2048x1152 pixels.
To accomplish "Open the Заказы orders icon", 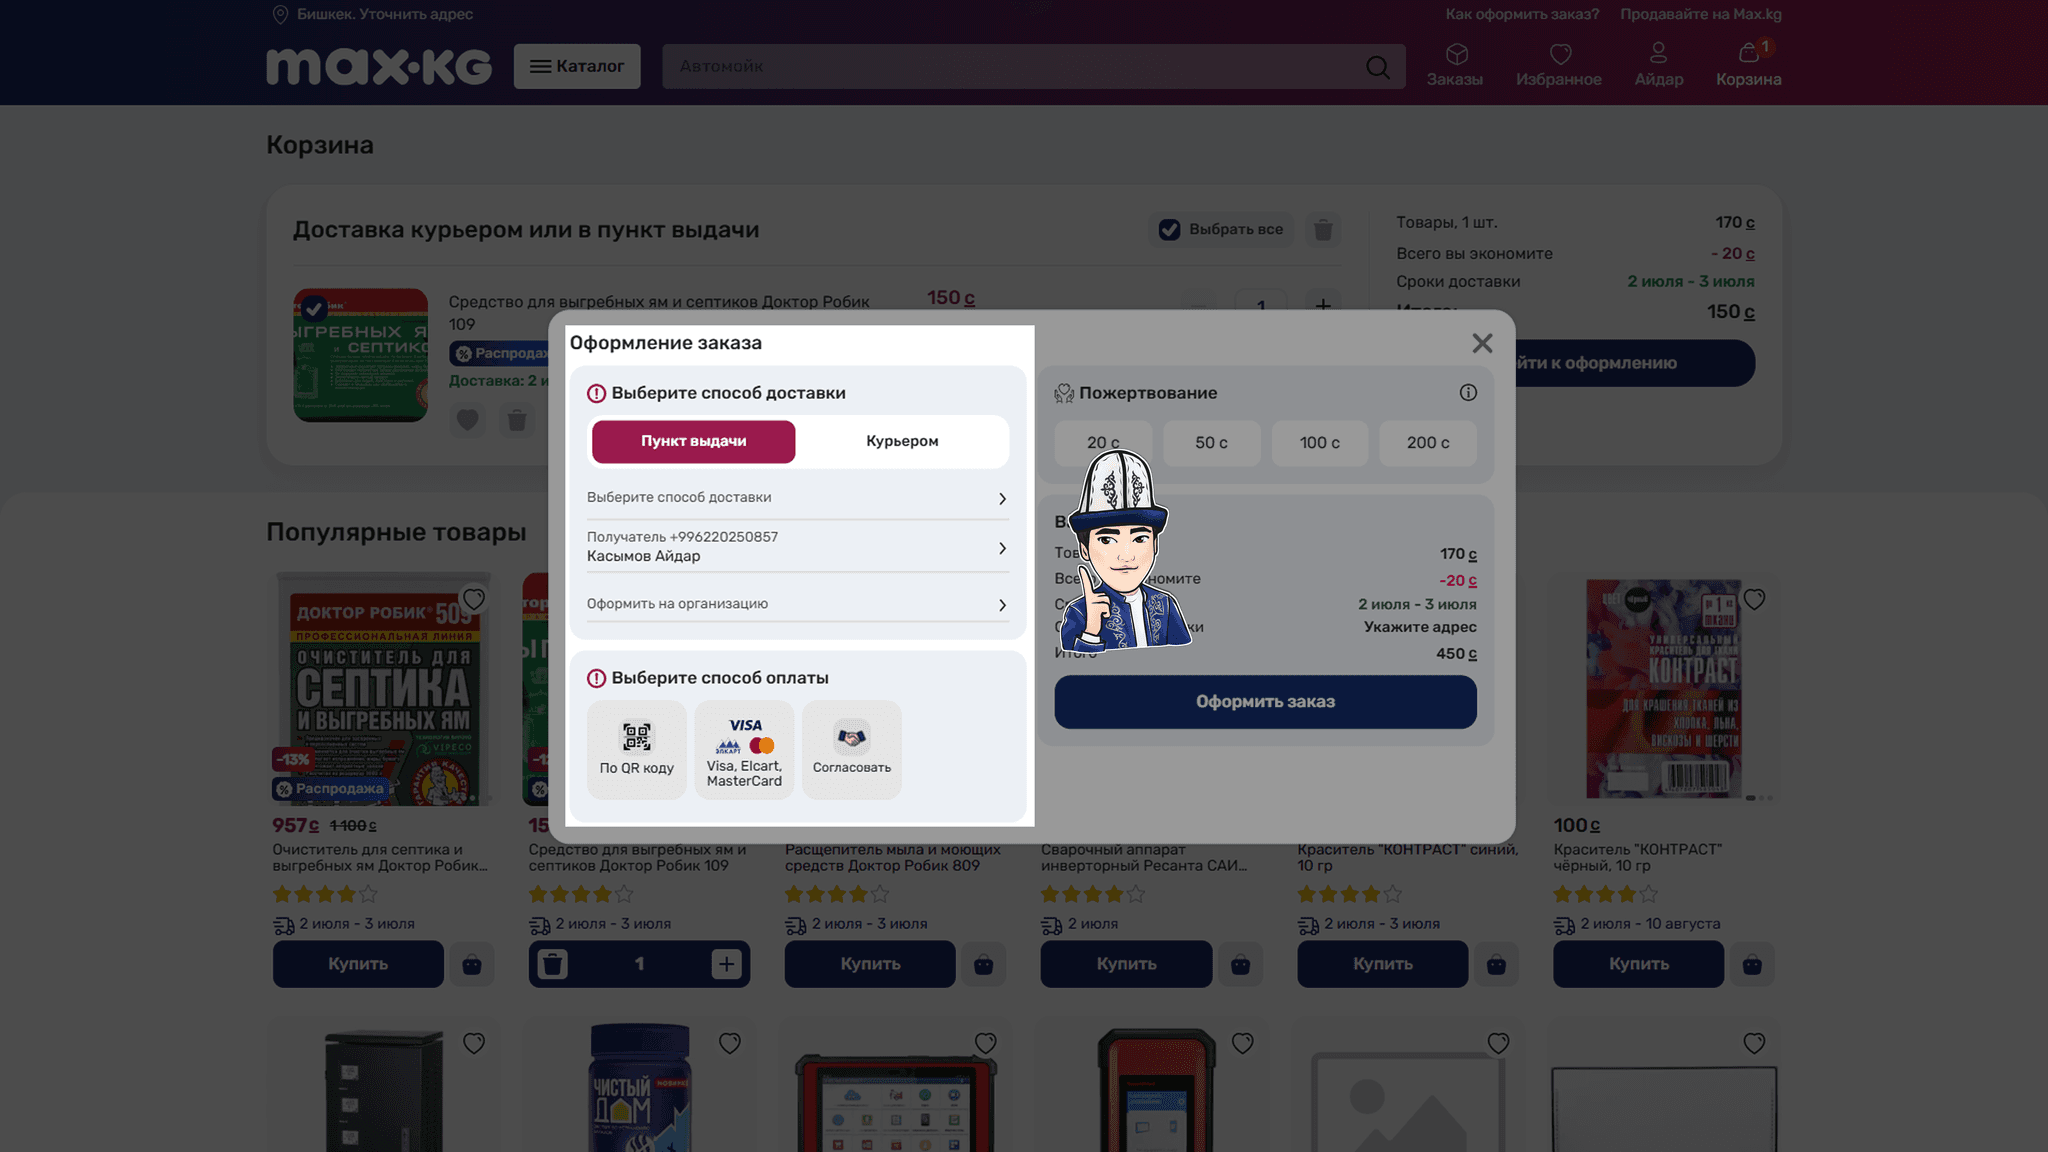I will pyautogui.click(x=1455, y=64).
